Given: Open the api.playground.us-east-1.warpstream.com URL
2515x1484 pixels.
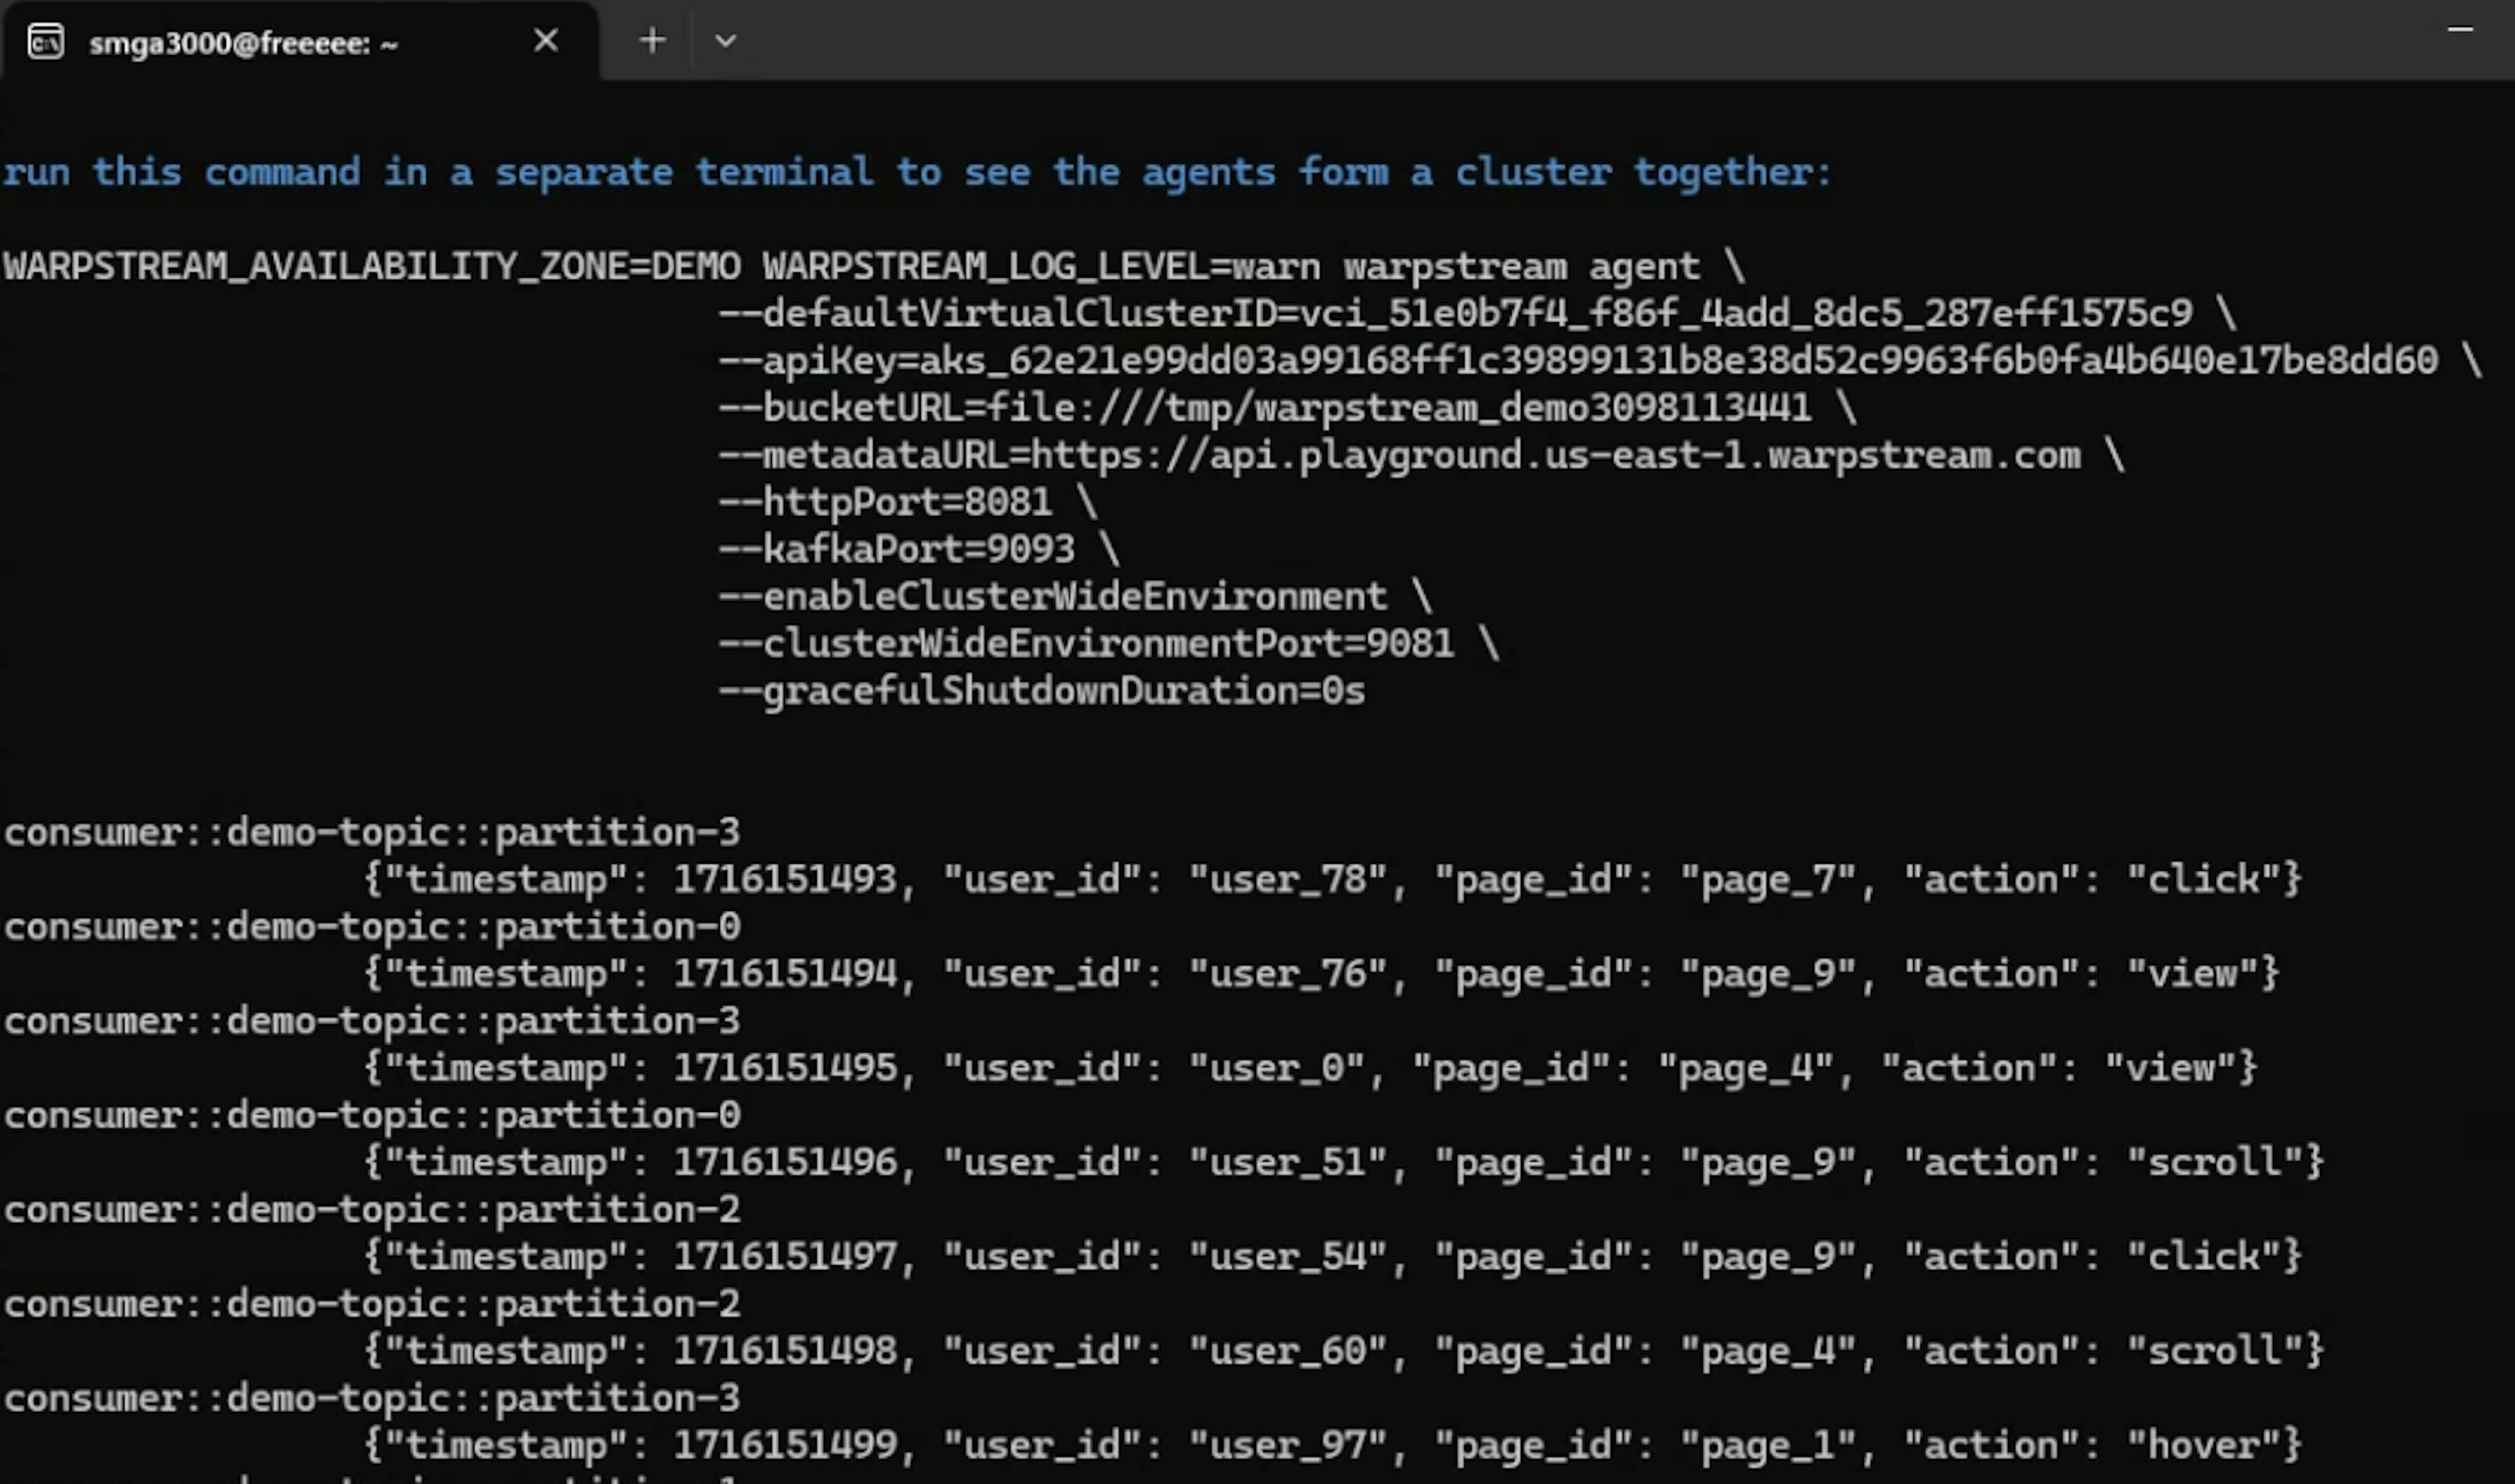Looking at the screenshot, I should (1555, 456).
